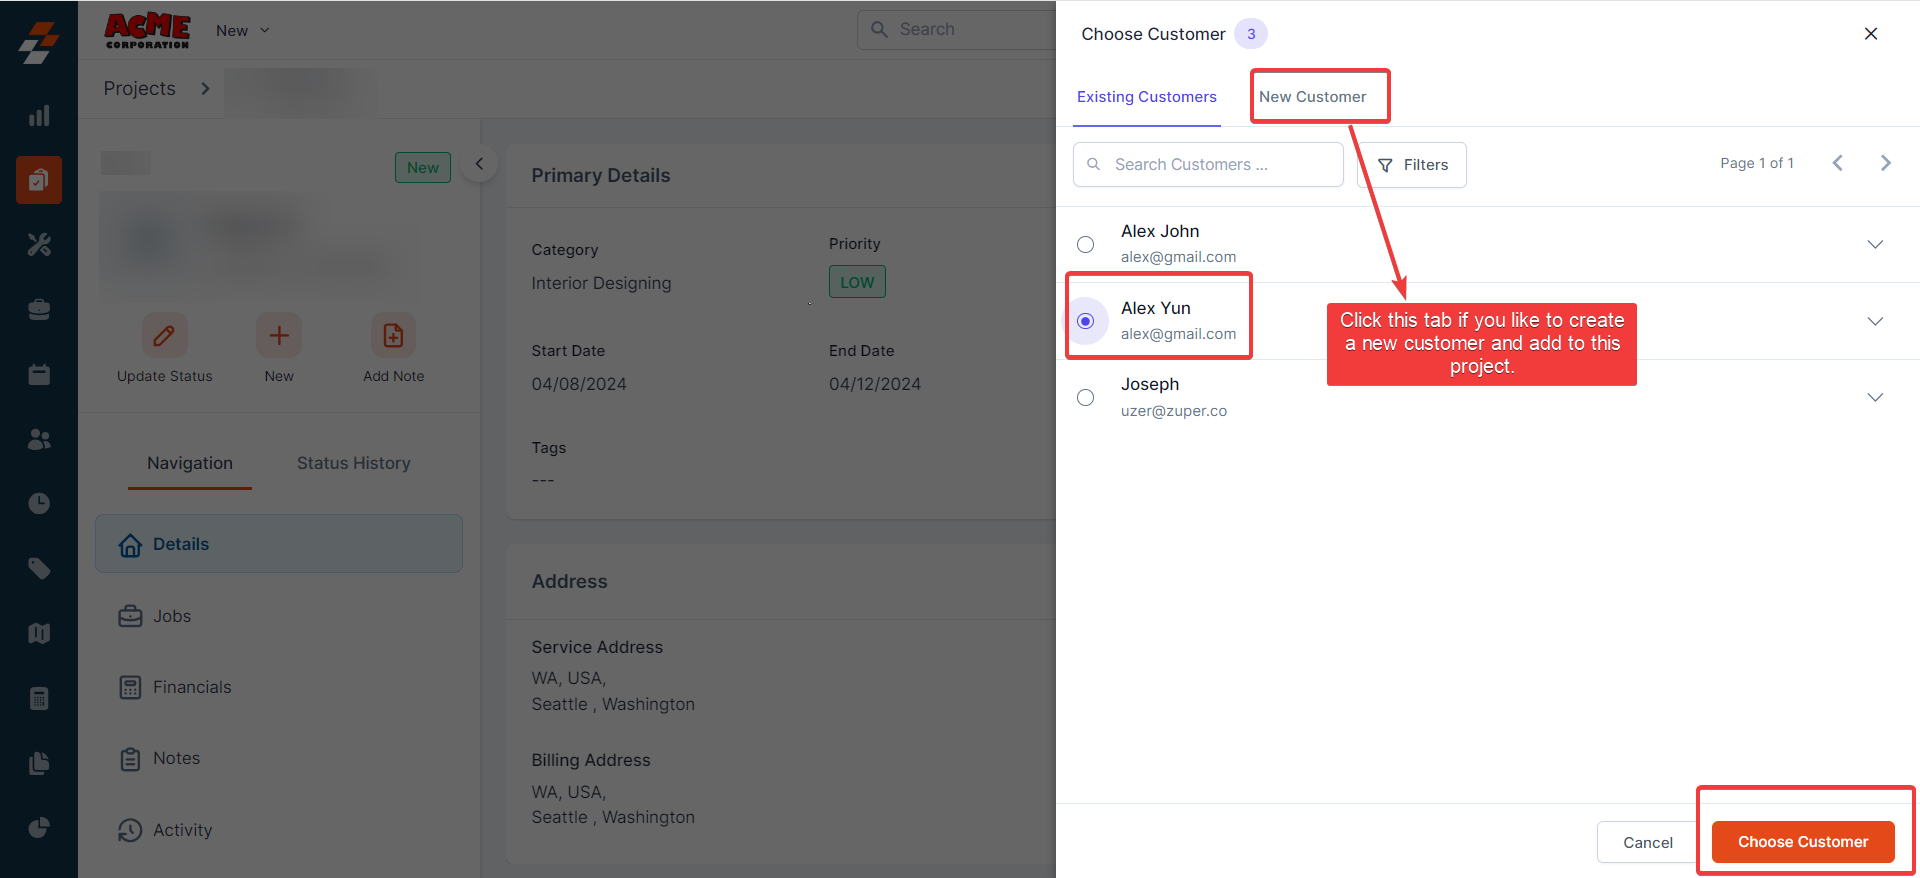The image size is (1920, 878).
Task: Open the Filters button
Action: 1412,165
